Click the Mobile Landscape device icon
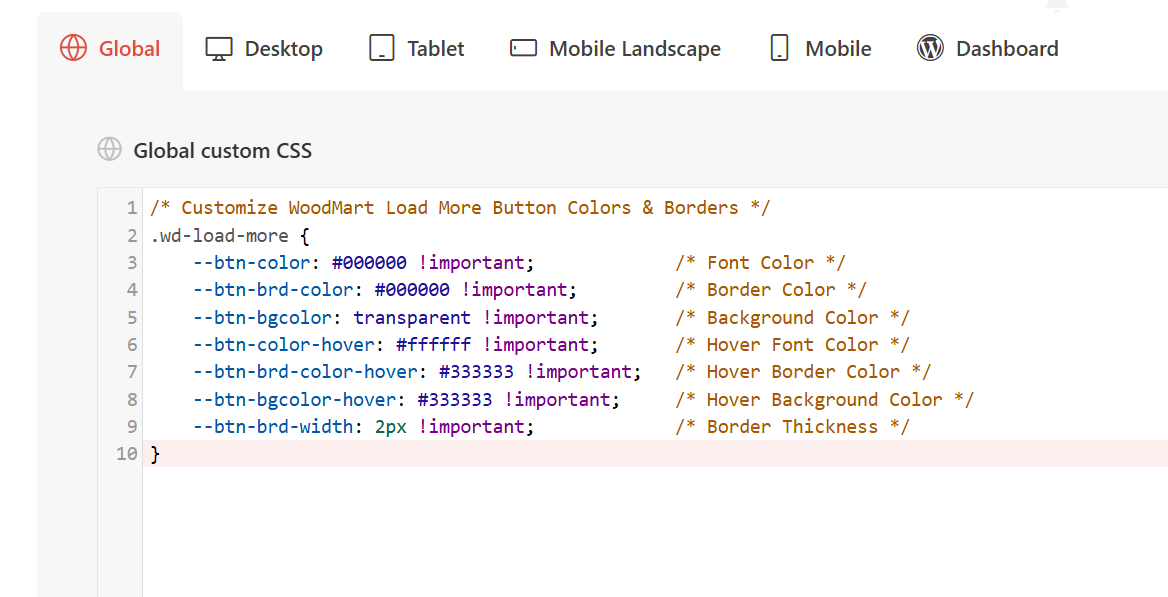Image resolution: width=1168 pixels, height=597 pixels. coord(523,48)
